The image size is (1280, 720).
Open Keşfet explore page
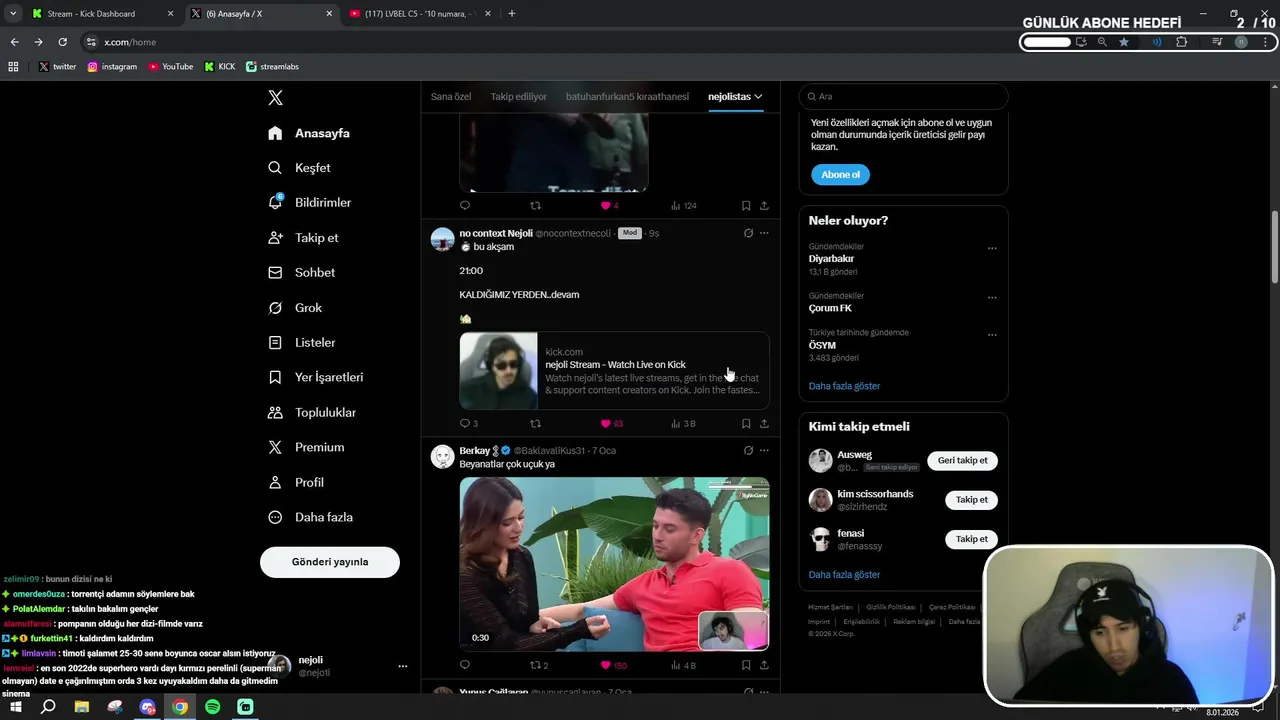[x=299, y=168]
